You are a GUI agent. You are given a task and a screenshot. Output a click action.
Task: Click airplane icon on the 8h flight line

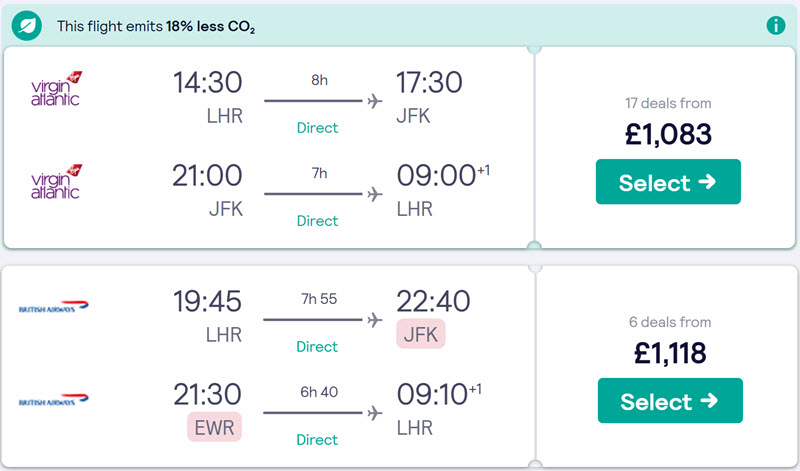click(x=375, y=101)
